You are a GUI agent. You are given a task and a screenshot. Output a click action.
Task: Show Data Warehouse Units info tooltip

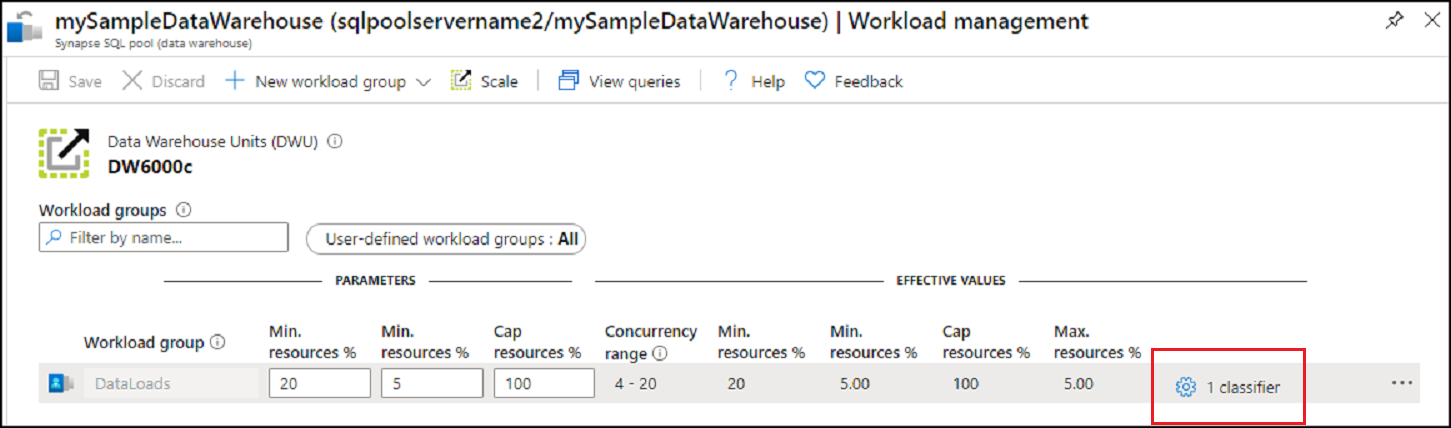[x=335, y=142]
